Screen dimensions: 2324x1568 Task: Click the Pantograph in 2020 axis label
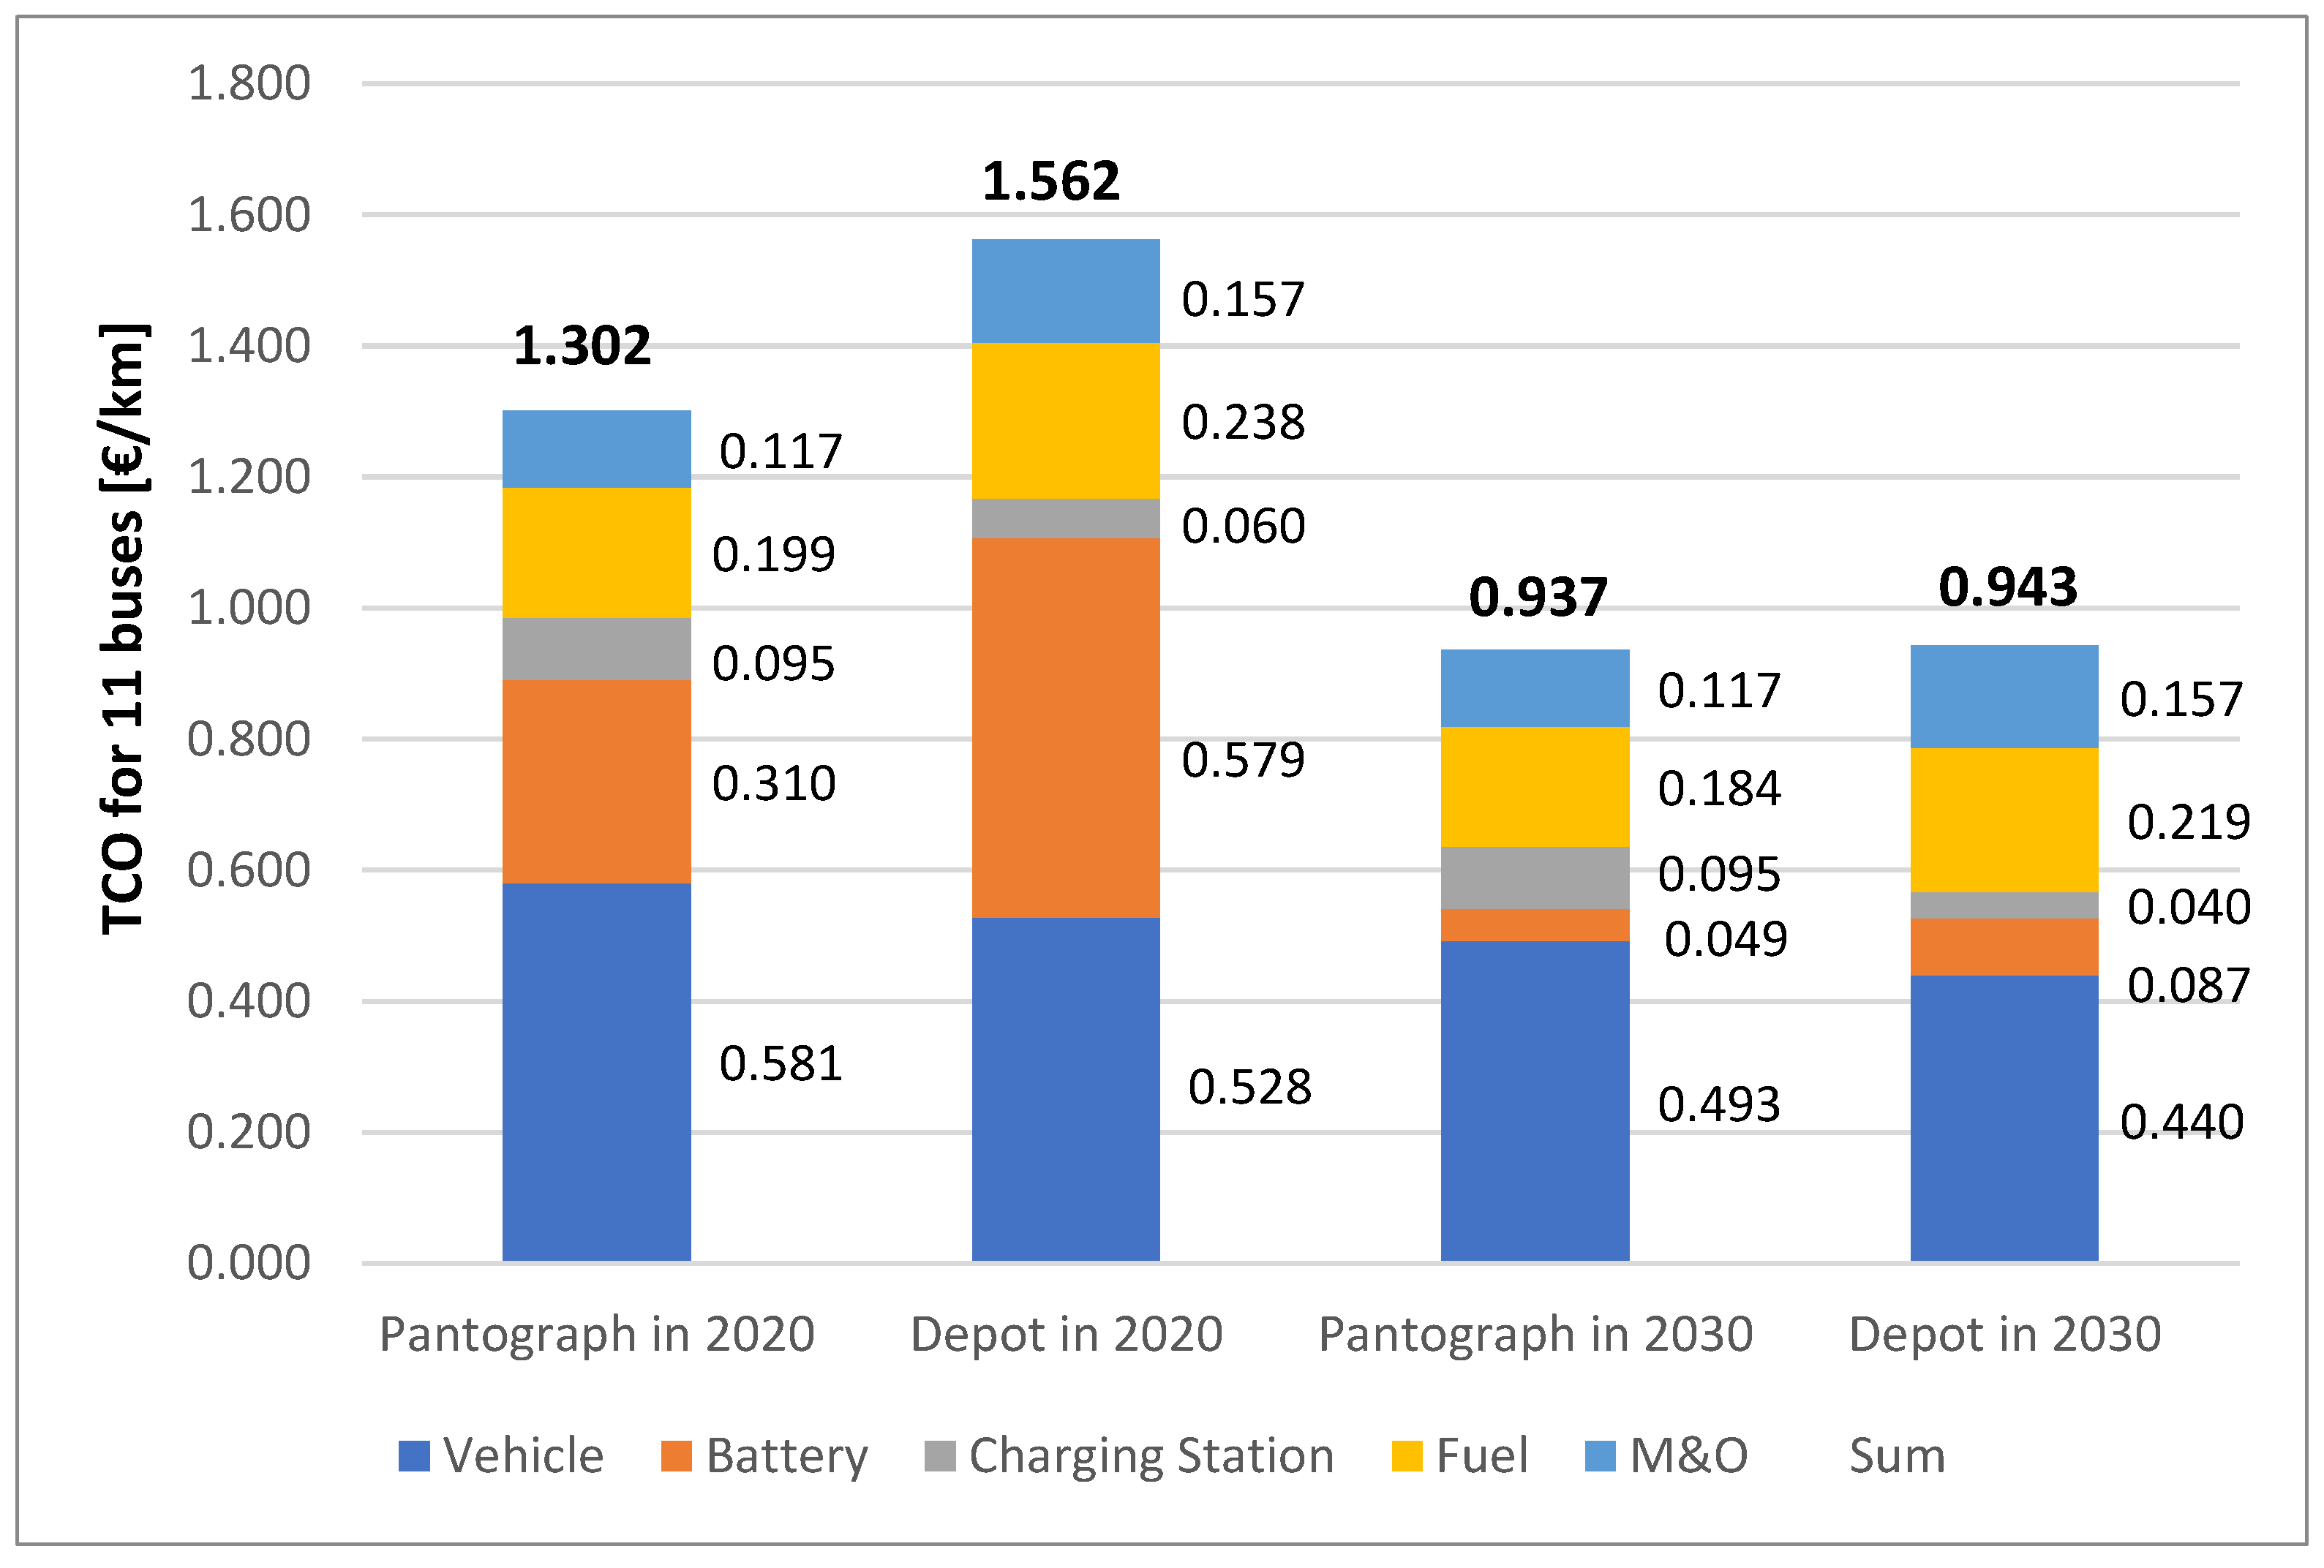[597, 1335]
